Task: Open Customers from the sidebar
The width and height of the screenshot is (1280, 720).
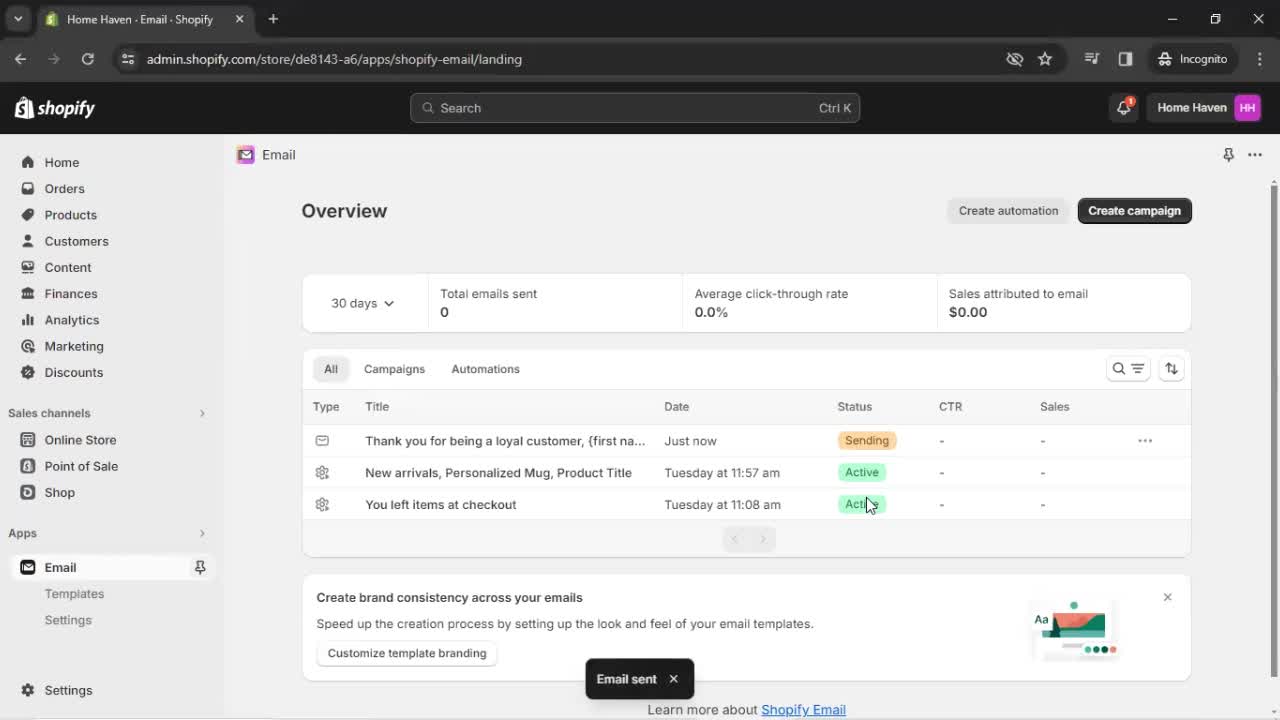Action: pyautogui.click(x=76, y=241)
